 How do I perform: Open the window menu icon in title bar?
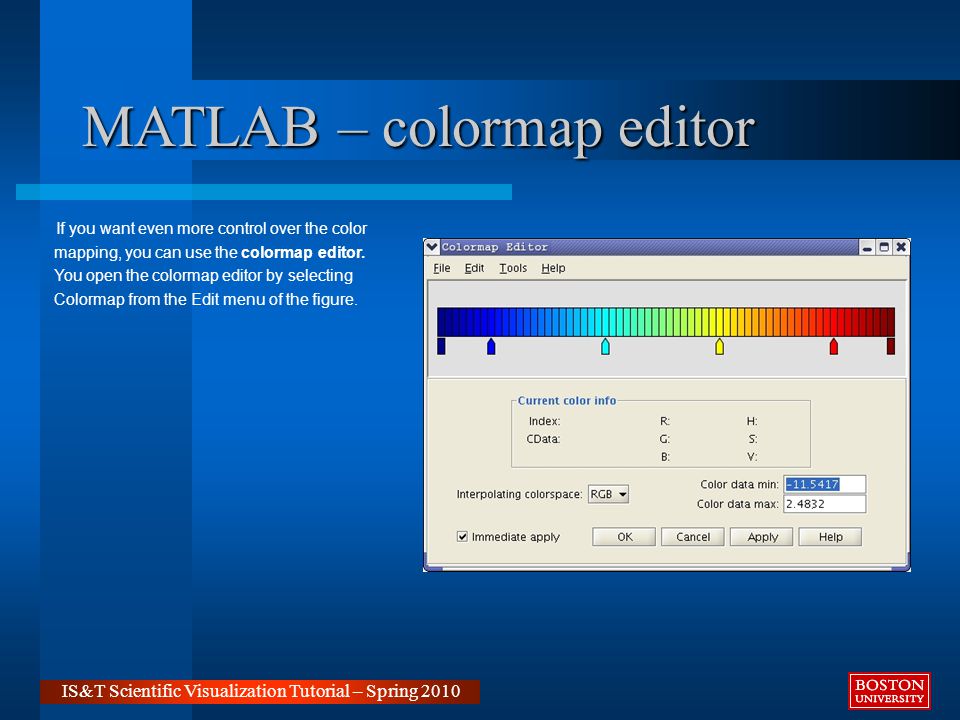pyautogui.click(x=432, y=247)
